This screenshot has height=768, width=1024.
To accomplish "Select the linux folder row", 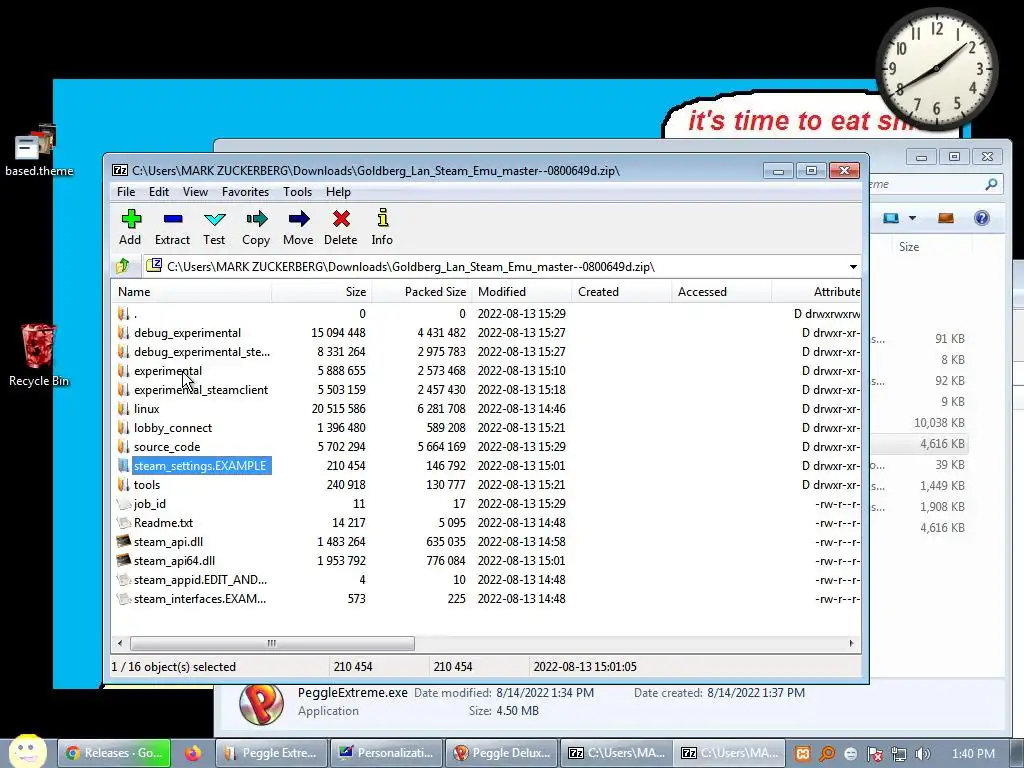I will pos(487,409).
